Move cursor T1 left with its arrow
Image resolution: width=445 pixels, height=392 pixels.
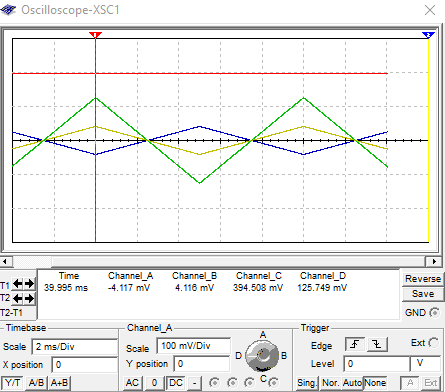tap(17, 284)
